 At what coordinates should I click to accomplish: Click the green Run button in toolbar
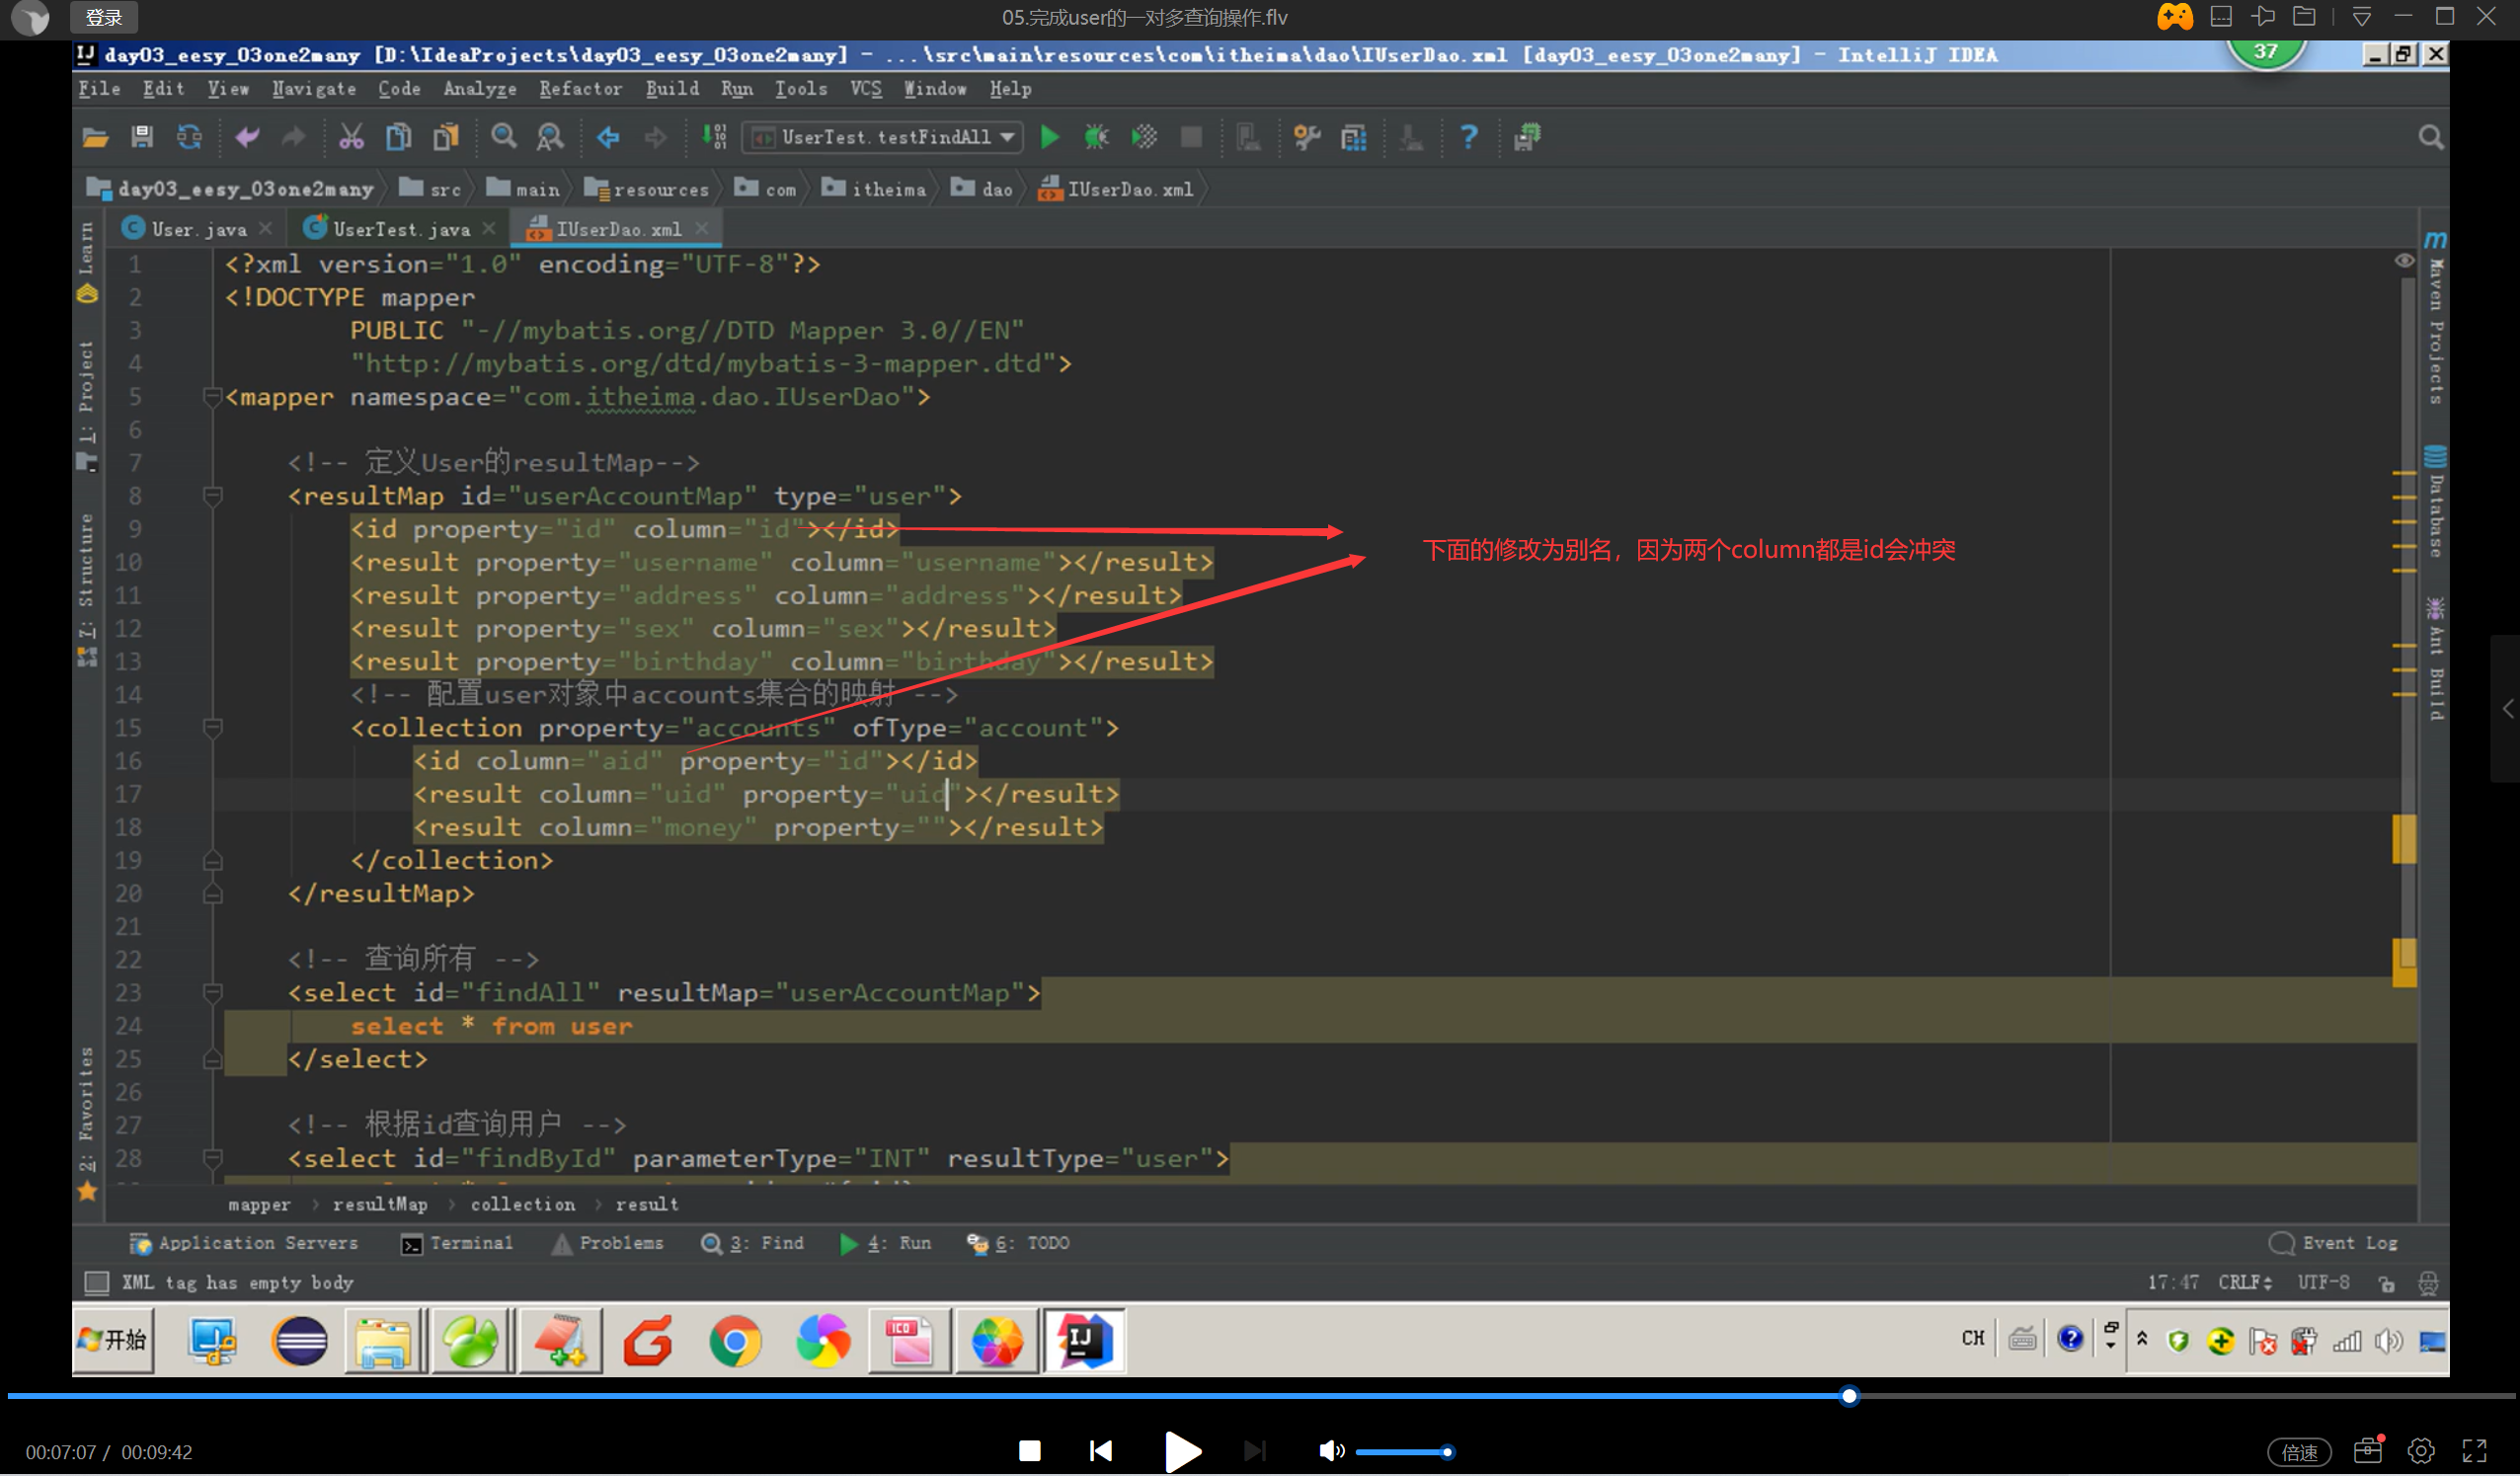(x=1049, y=137)
